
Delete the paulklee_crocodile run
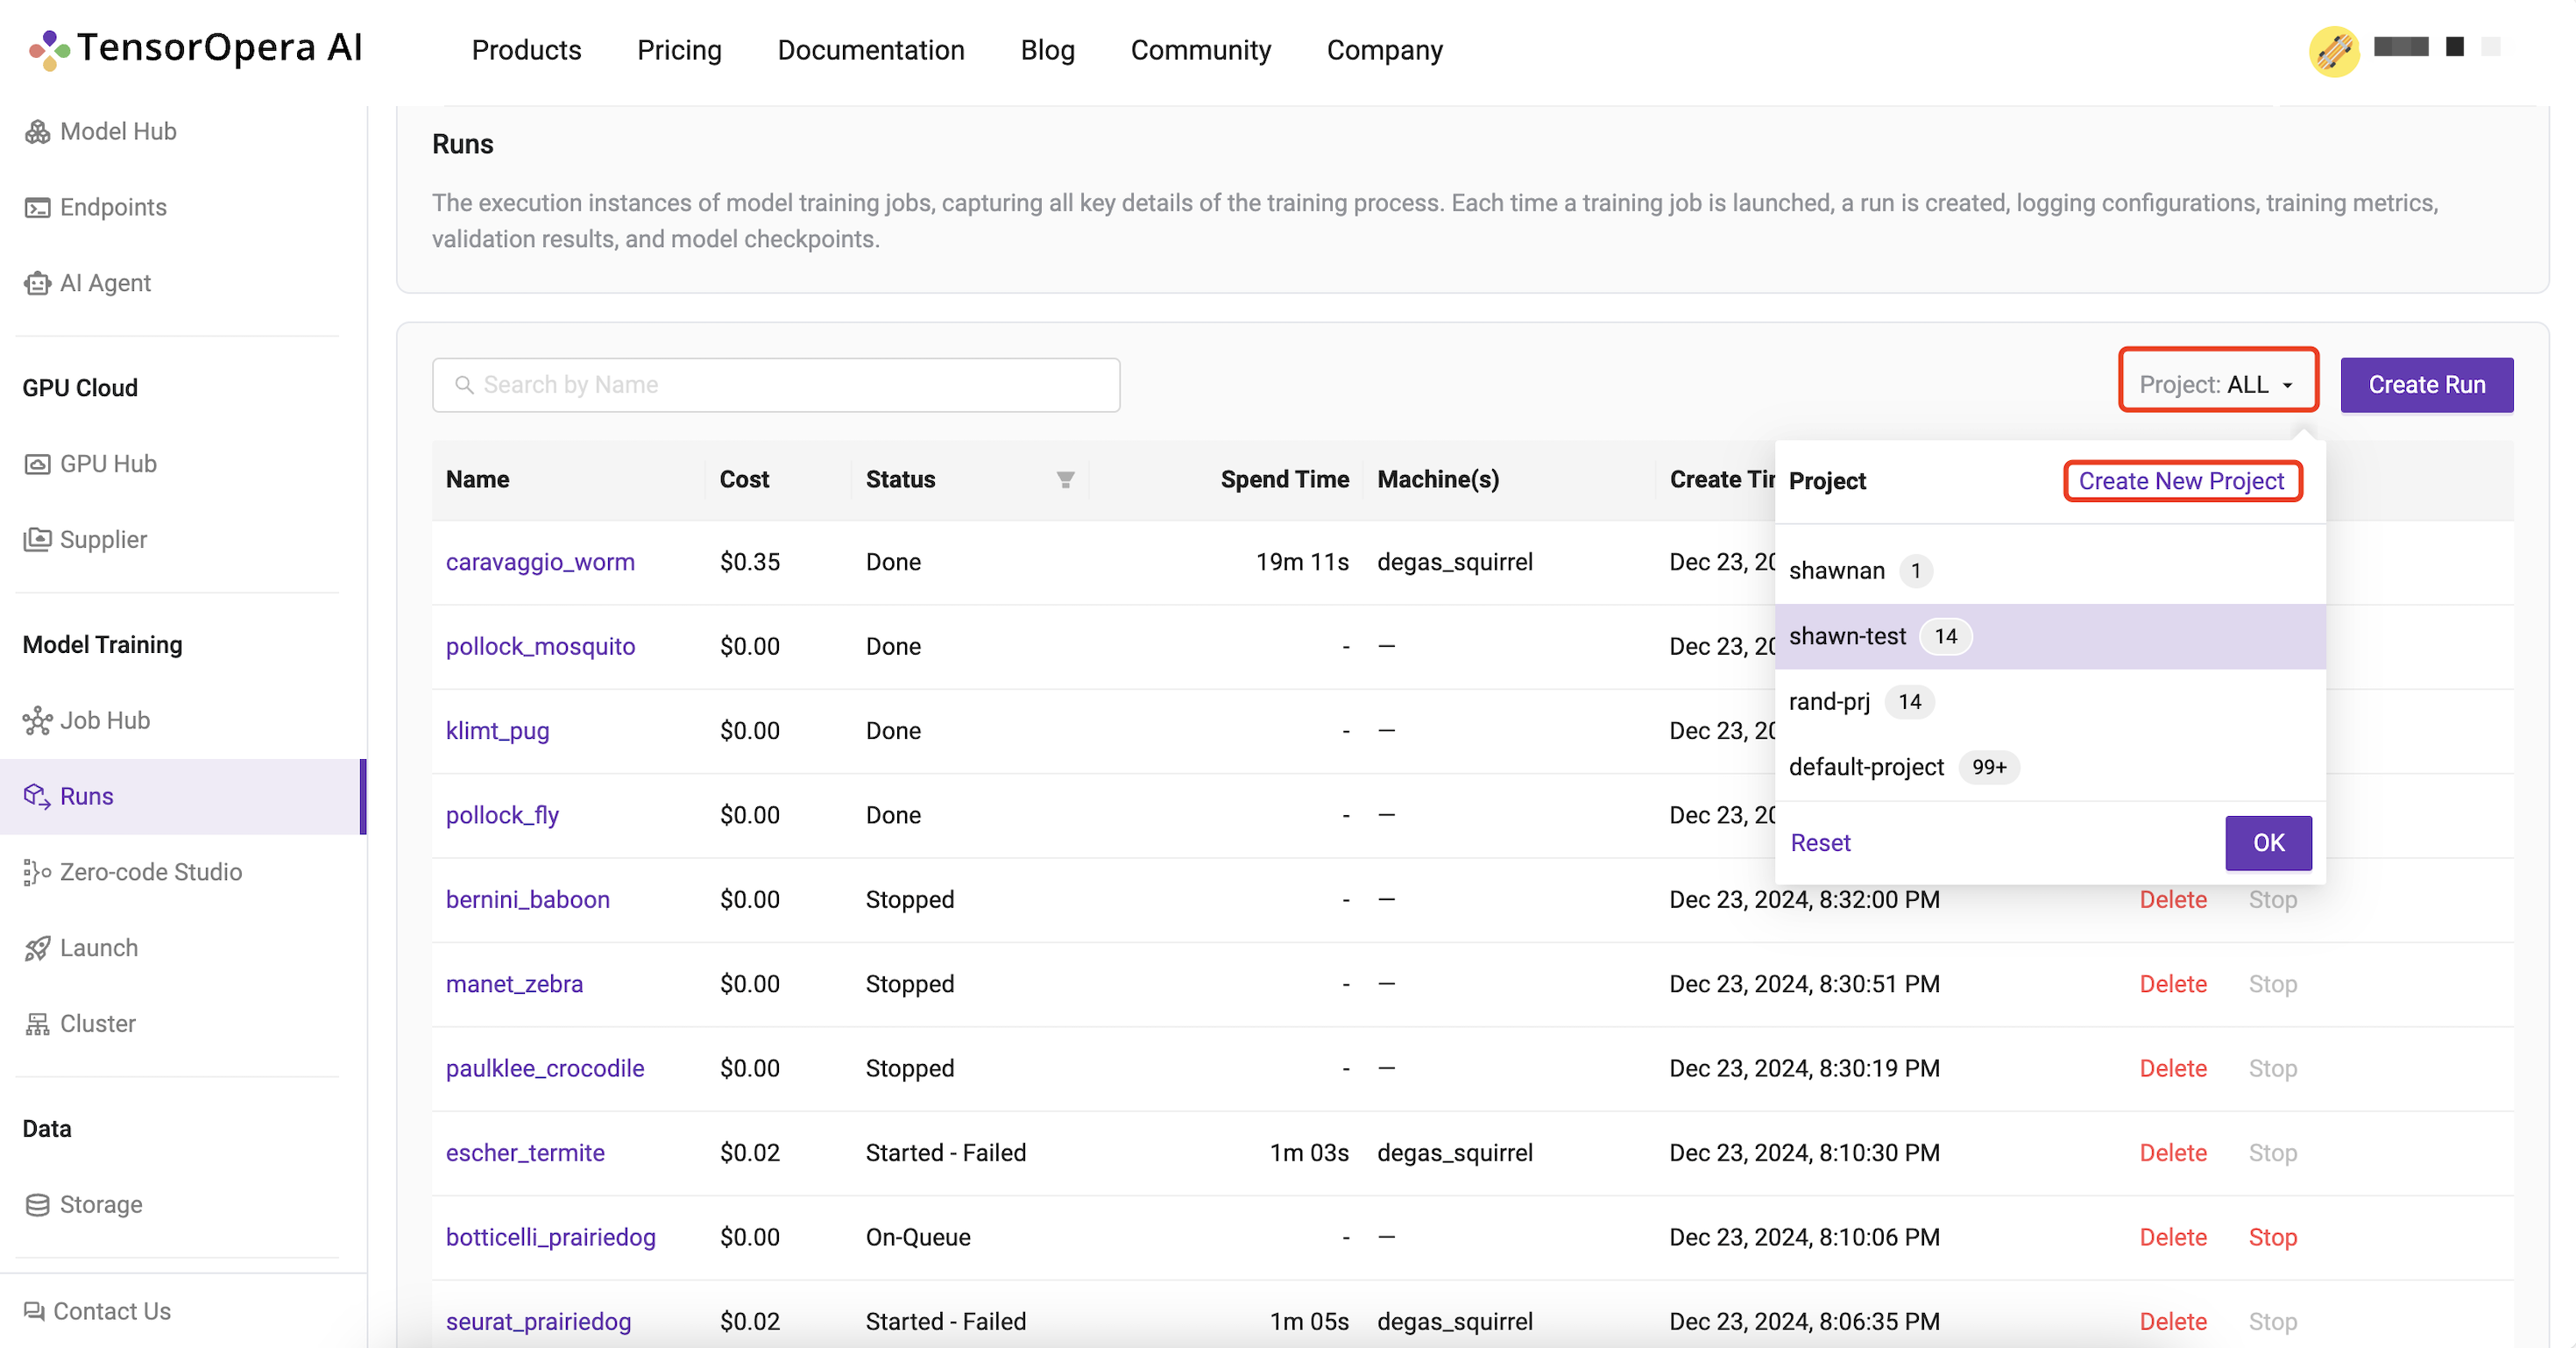[x=2172, y=1068]
